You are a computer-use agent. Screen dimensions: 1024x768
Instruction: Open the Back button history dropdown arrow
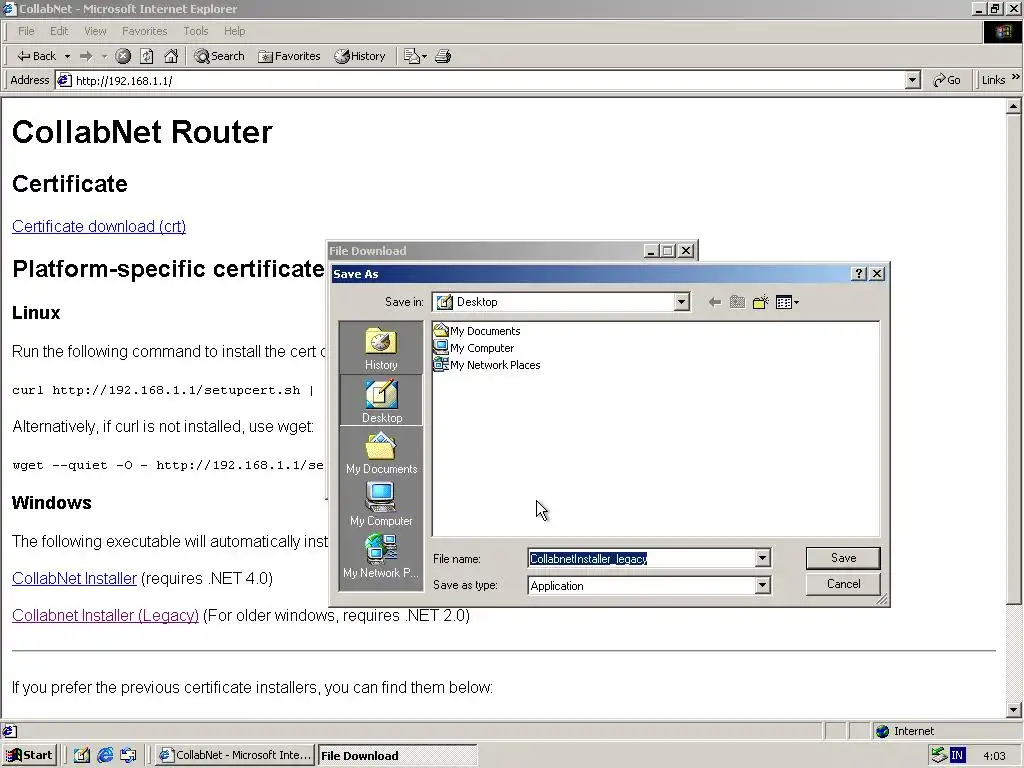point(67,57)
